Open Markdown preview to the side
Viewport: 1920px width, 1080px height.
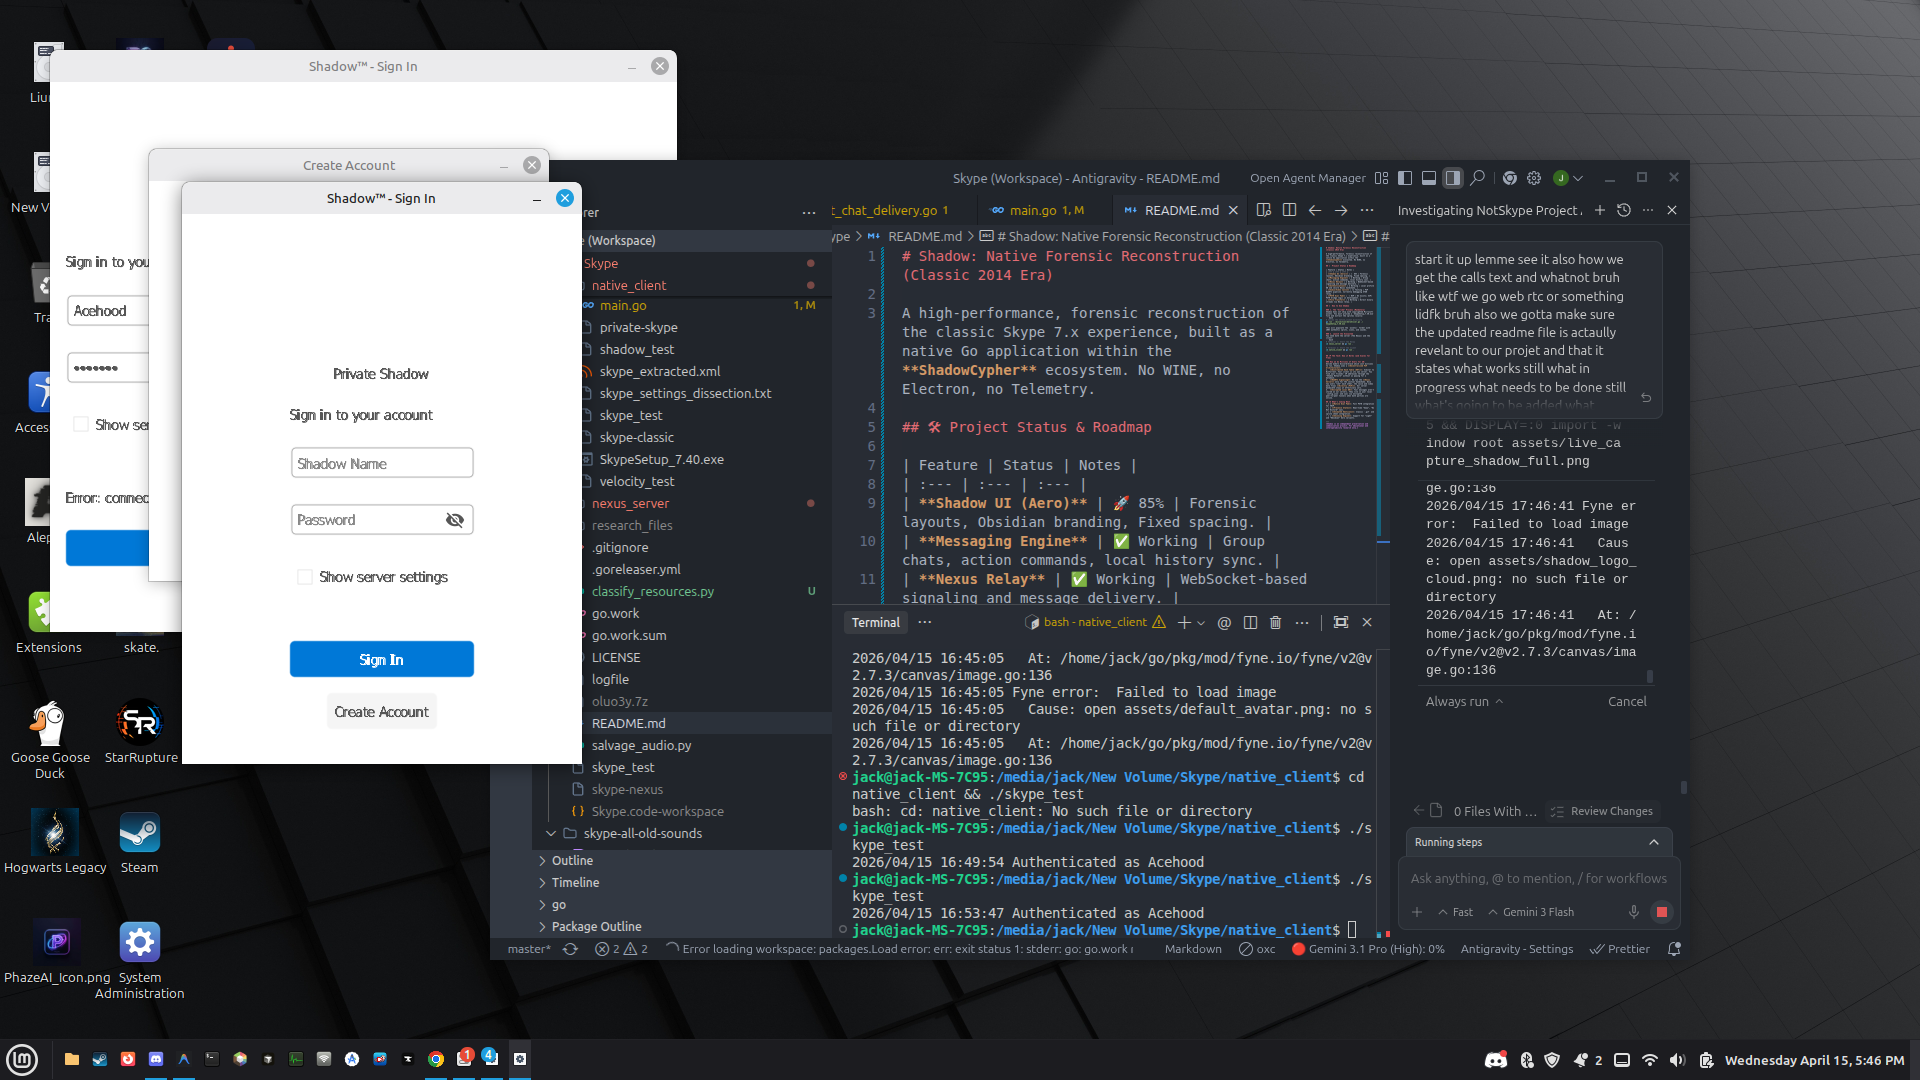click(x=1264, y=210)
